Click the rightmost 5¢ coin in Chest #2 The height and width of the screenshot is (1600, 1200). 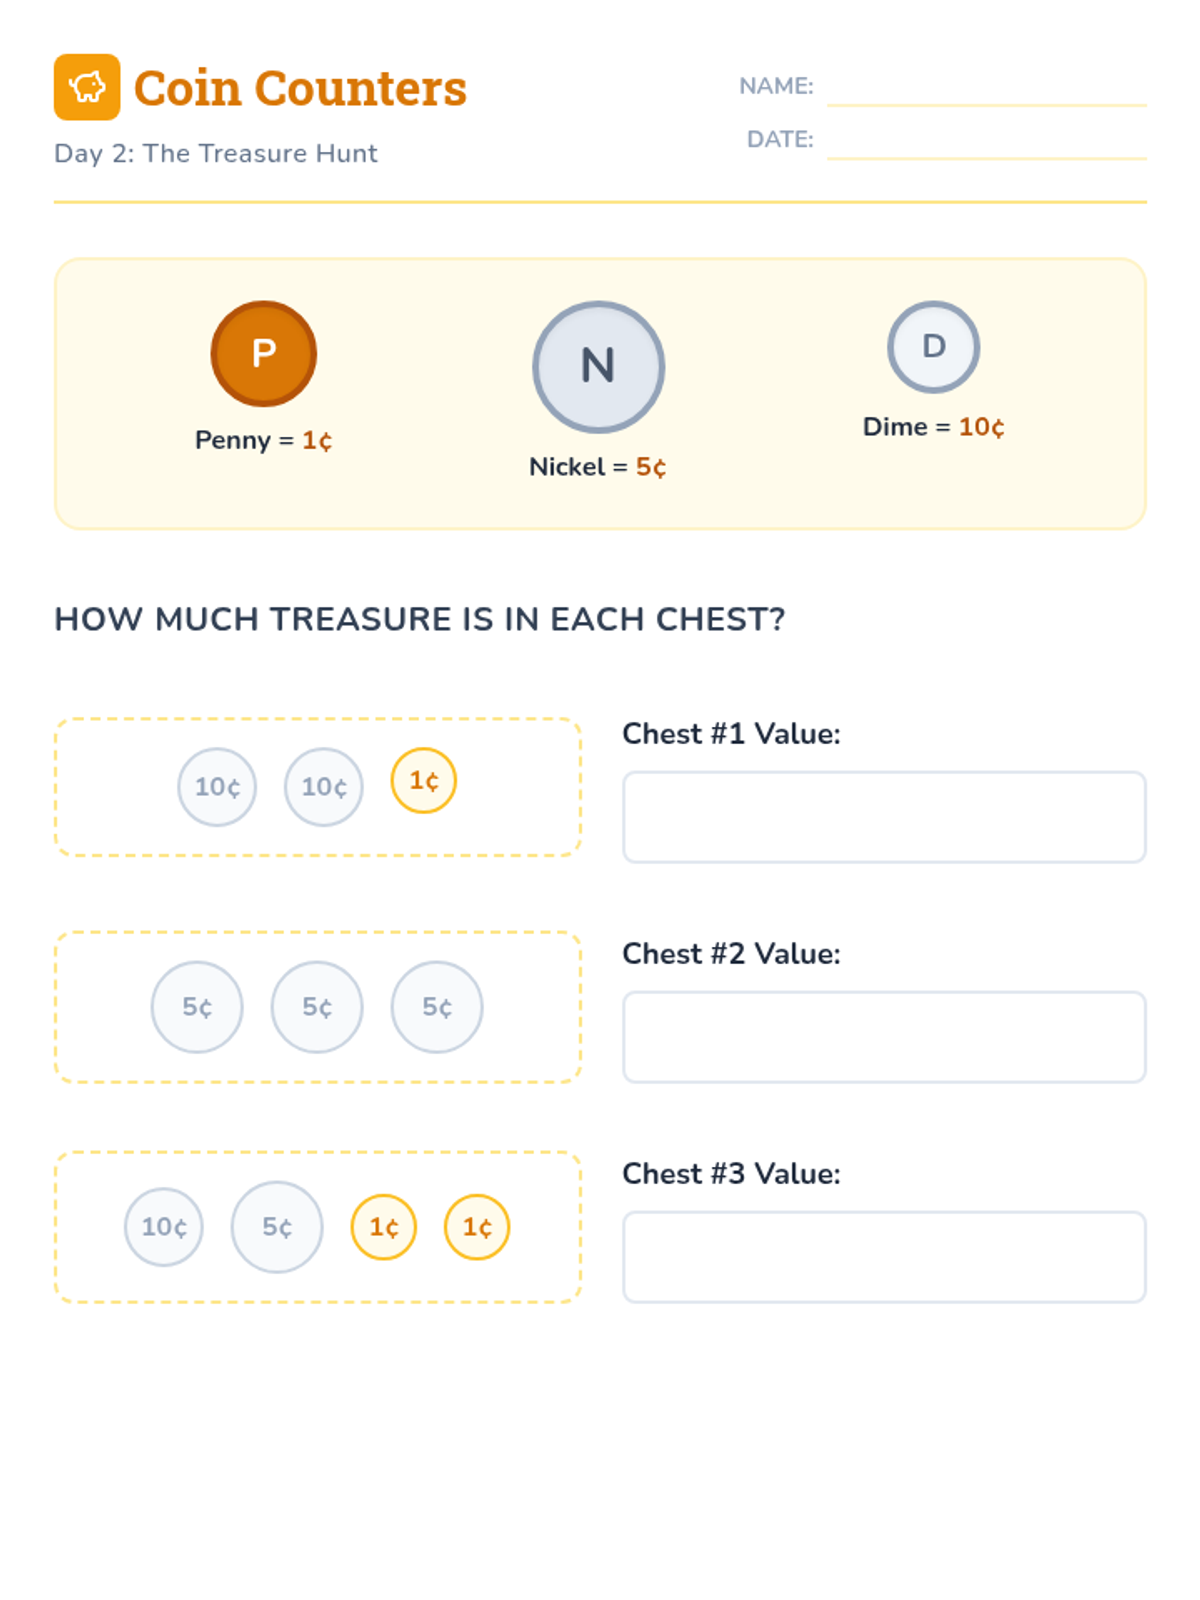click(437, 1007)
